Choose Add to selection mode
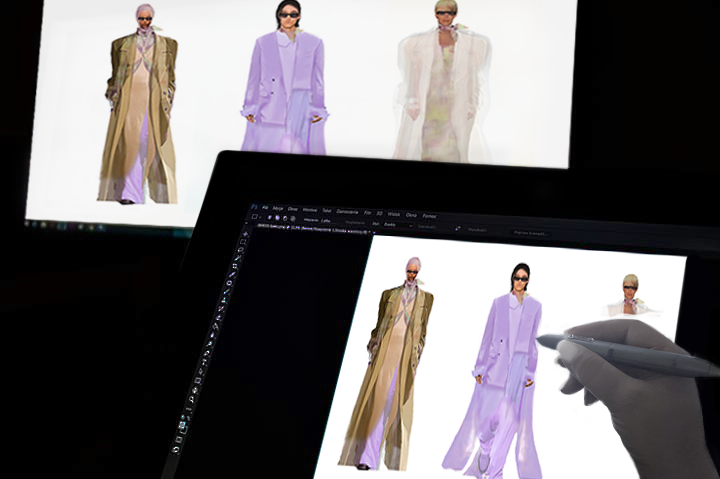 [277, 218]
